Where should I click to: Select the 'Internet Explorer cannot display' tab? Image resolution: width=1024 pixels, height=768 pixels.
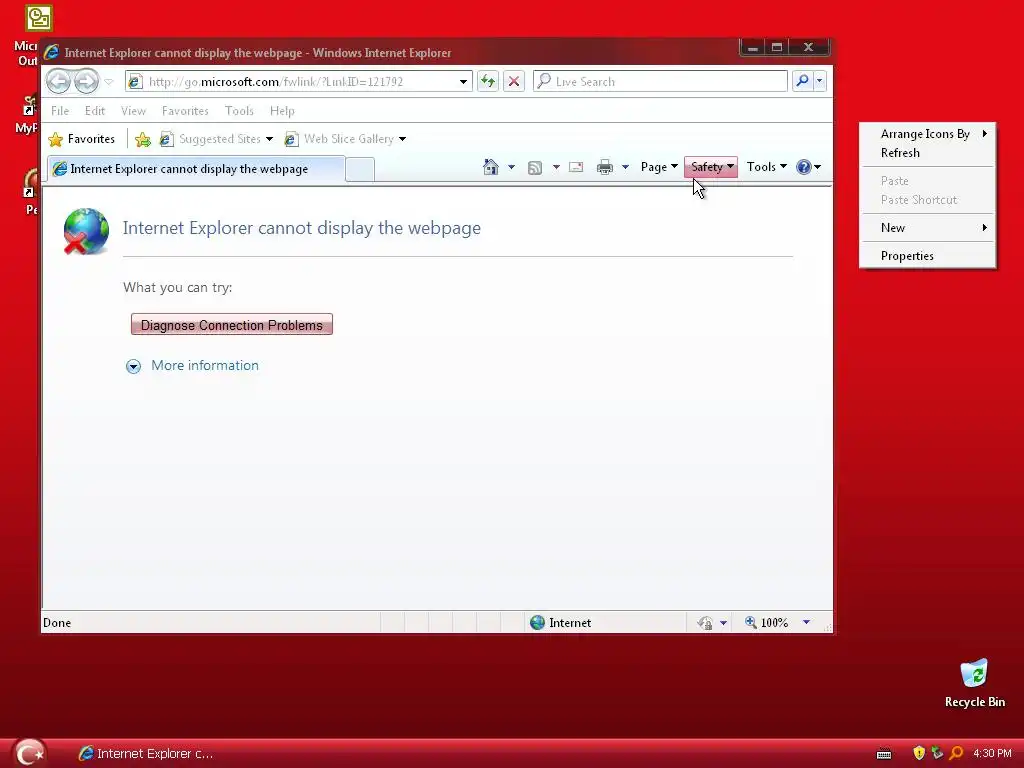[x=196, y=169]
